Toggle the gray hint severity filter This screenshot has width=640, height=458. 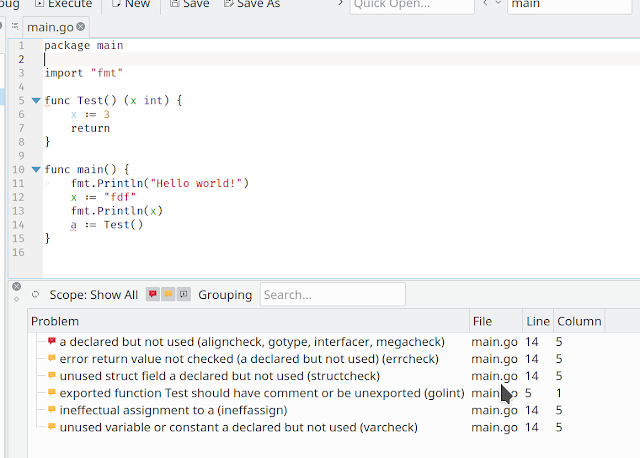coord(183,294)
